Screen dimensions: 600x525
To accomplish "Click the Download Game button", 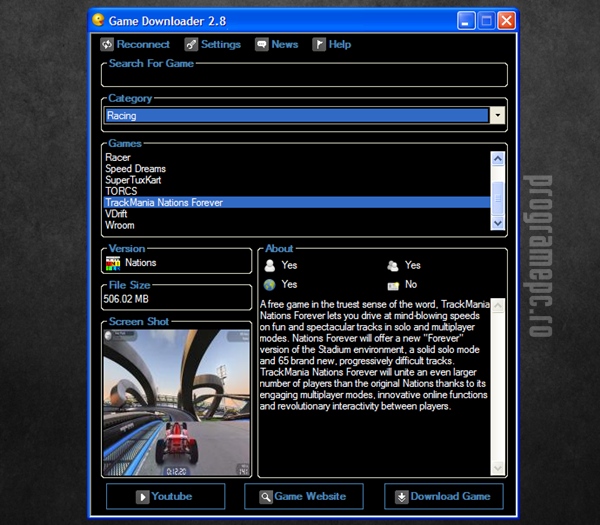I will 444,496.
